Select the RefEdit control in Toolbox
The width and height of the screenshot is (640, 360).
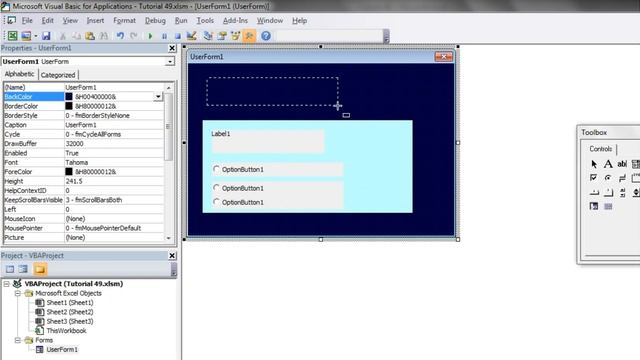tap(608, 206)
